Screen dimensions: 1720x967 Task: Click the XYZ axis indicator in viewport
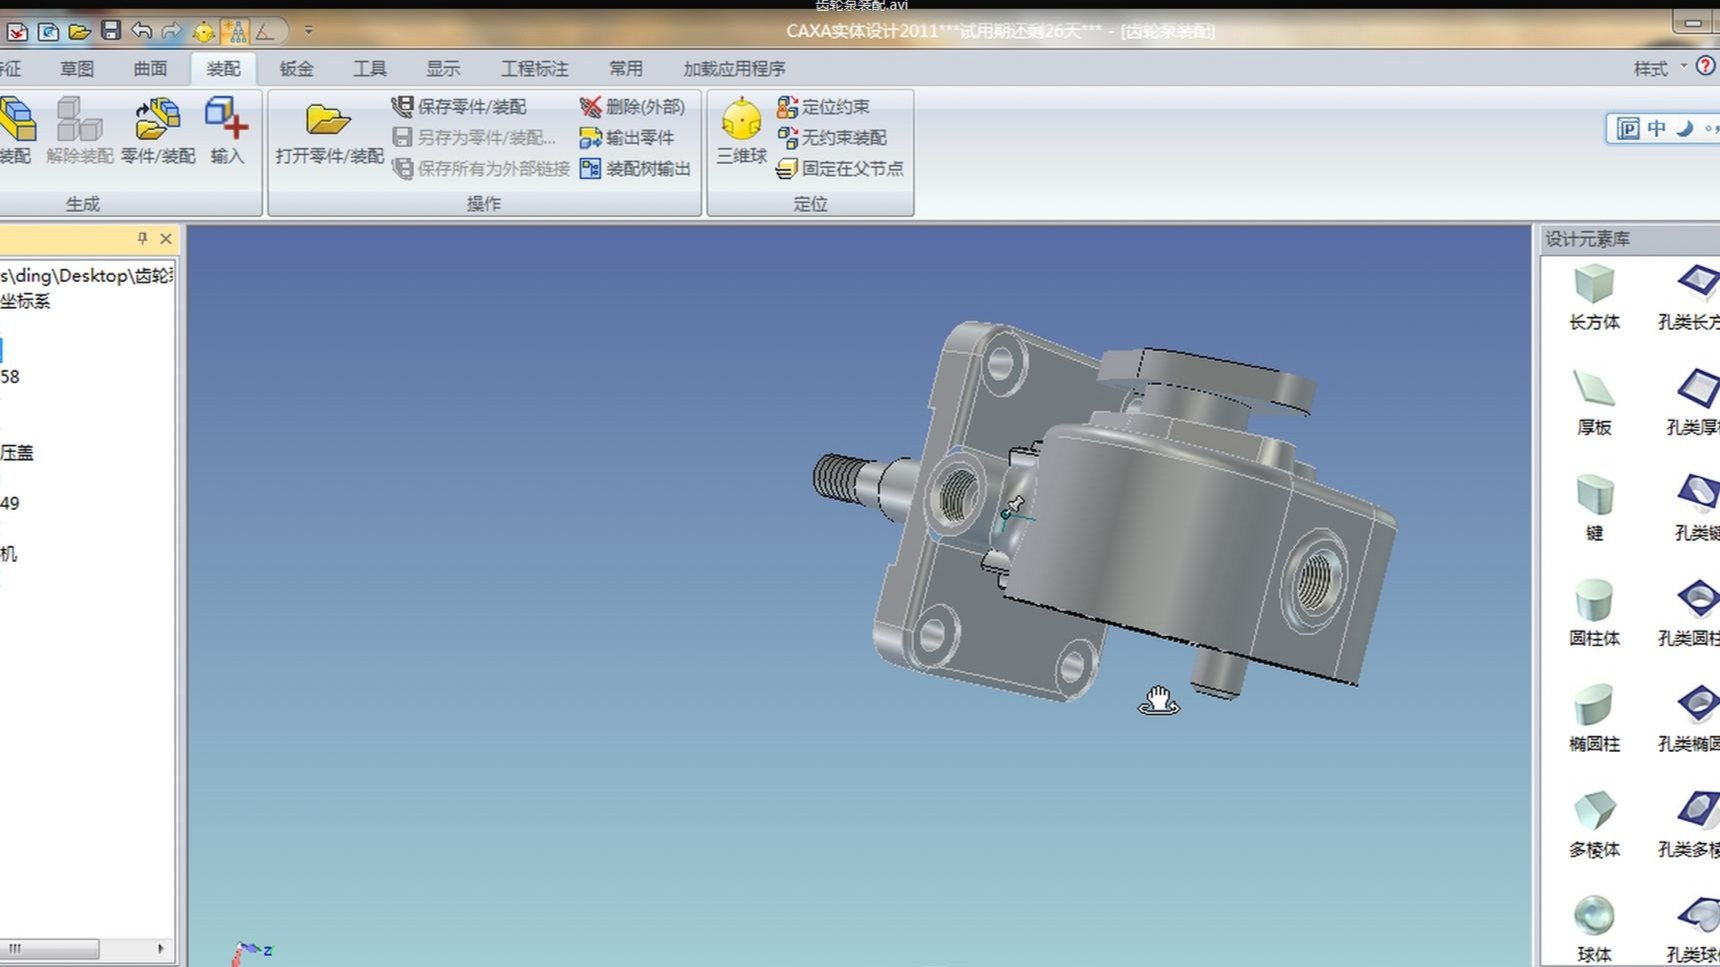point(250,952)
